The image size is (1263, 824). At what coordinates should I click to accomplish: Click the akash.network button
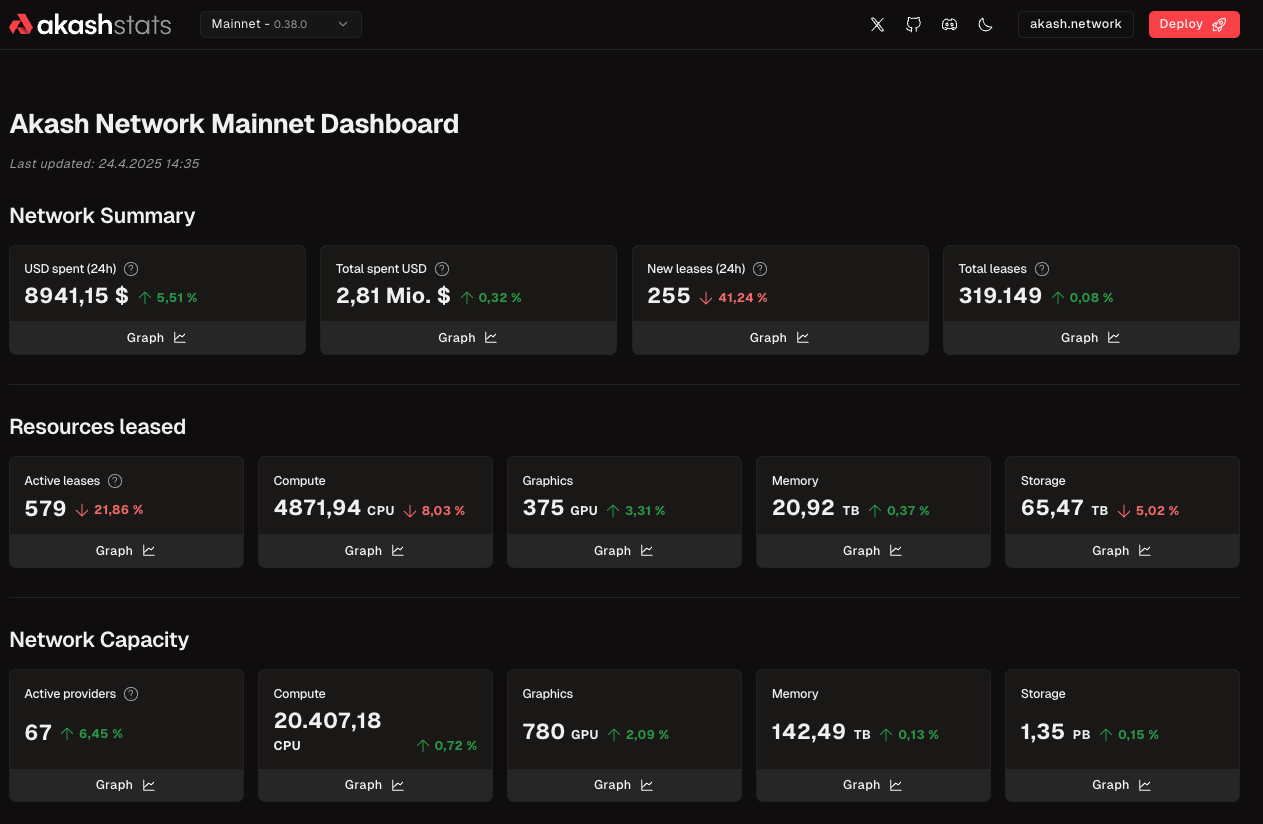click(1075, 24)
